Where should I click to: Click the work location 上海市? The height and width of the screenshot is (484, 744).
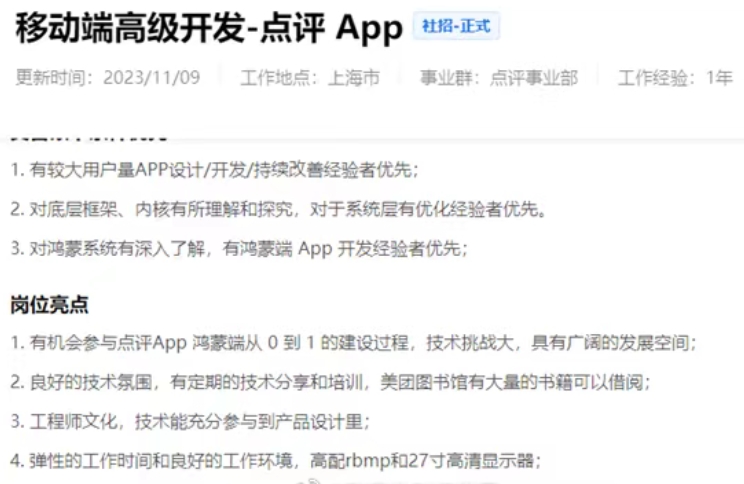coord(354,77)
